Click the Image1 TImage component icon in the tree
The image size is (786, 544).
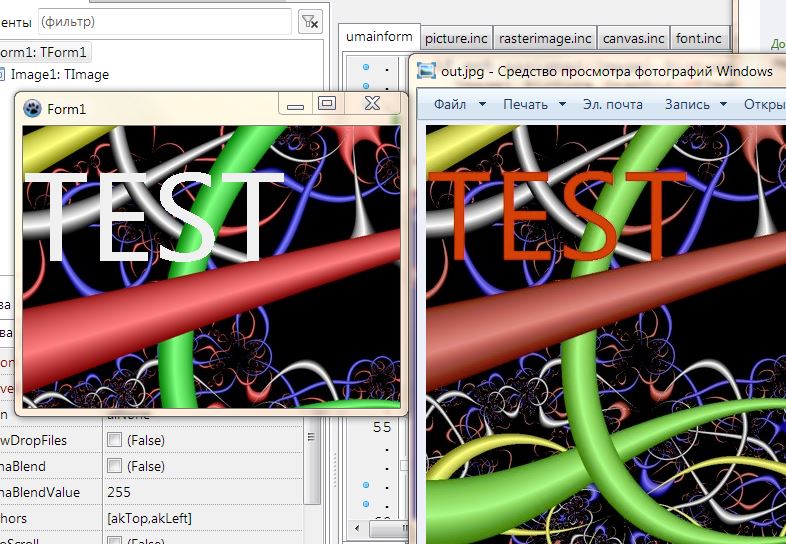point(2,74)
